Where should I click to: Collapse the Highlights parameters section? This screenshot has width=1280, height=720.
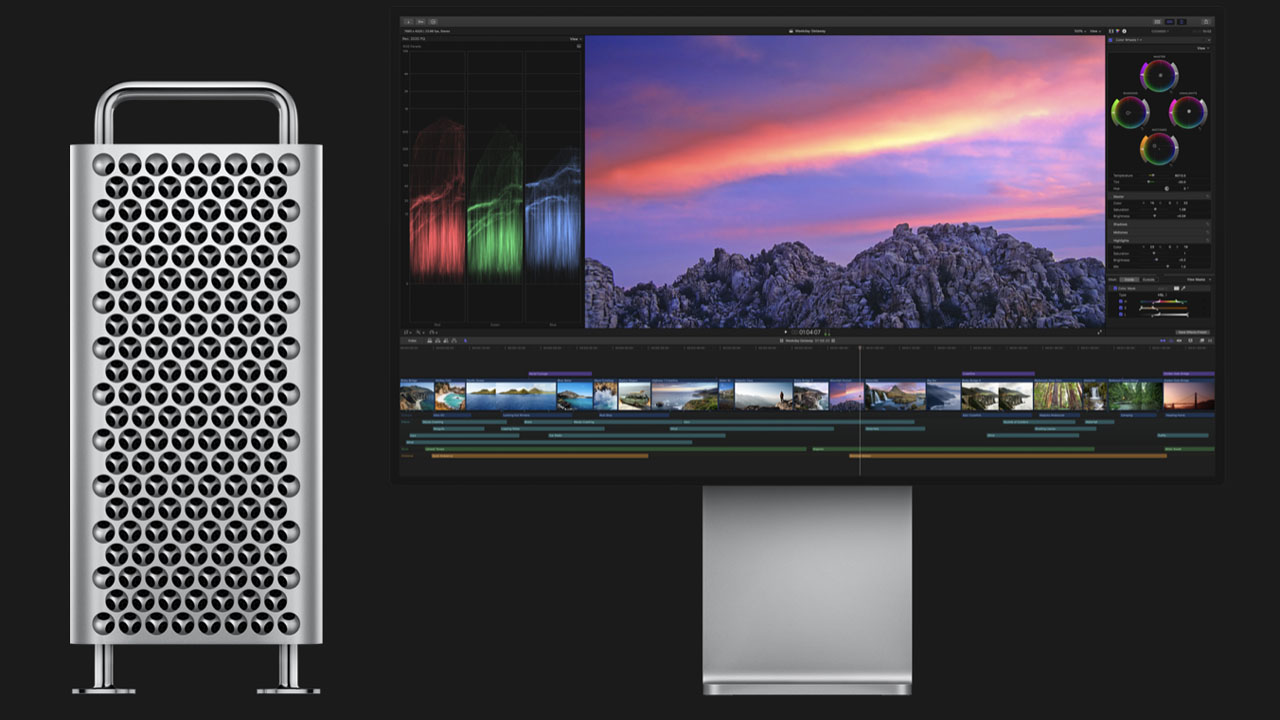coord(1160,240)
